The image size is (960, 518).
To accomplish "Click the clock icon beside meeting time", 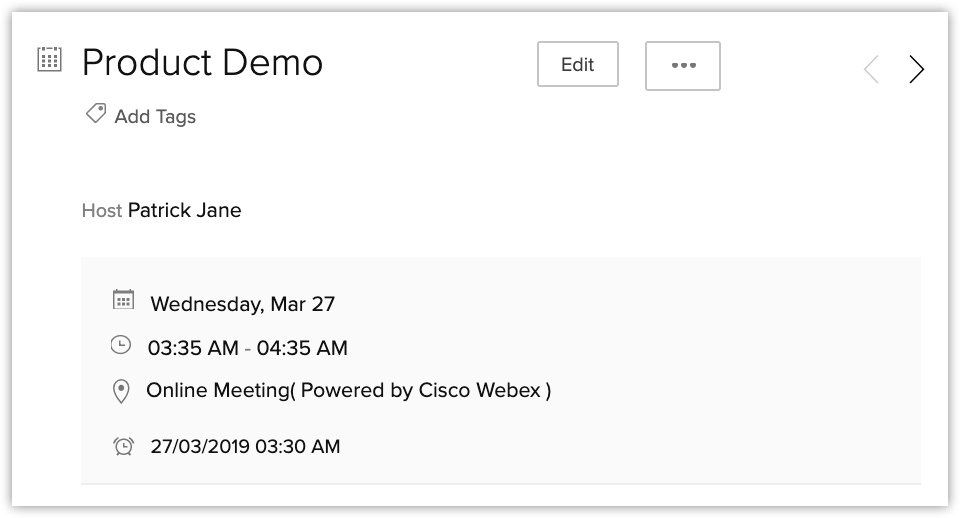I will click(121, 345).
